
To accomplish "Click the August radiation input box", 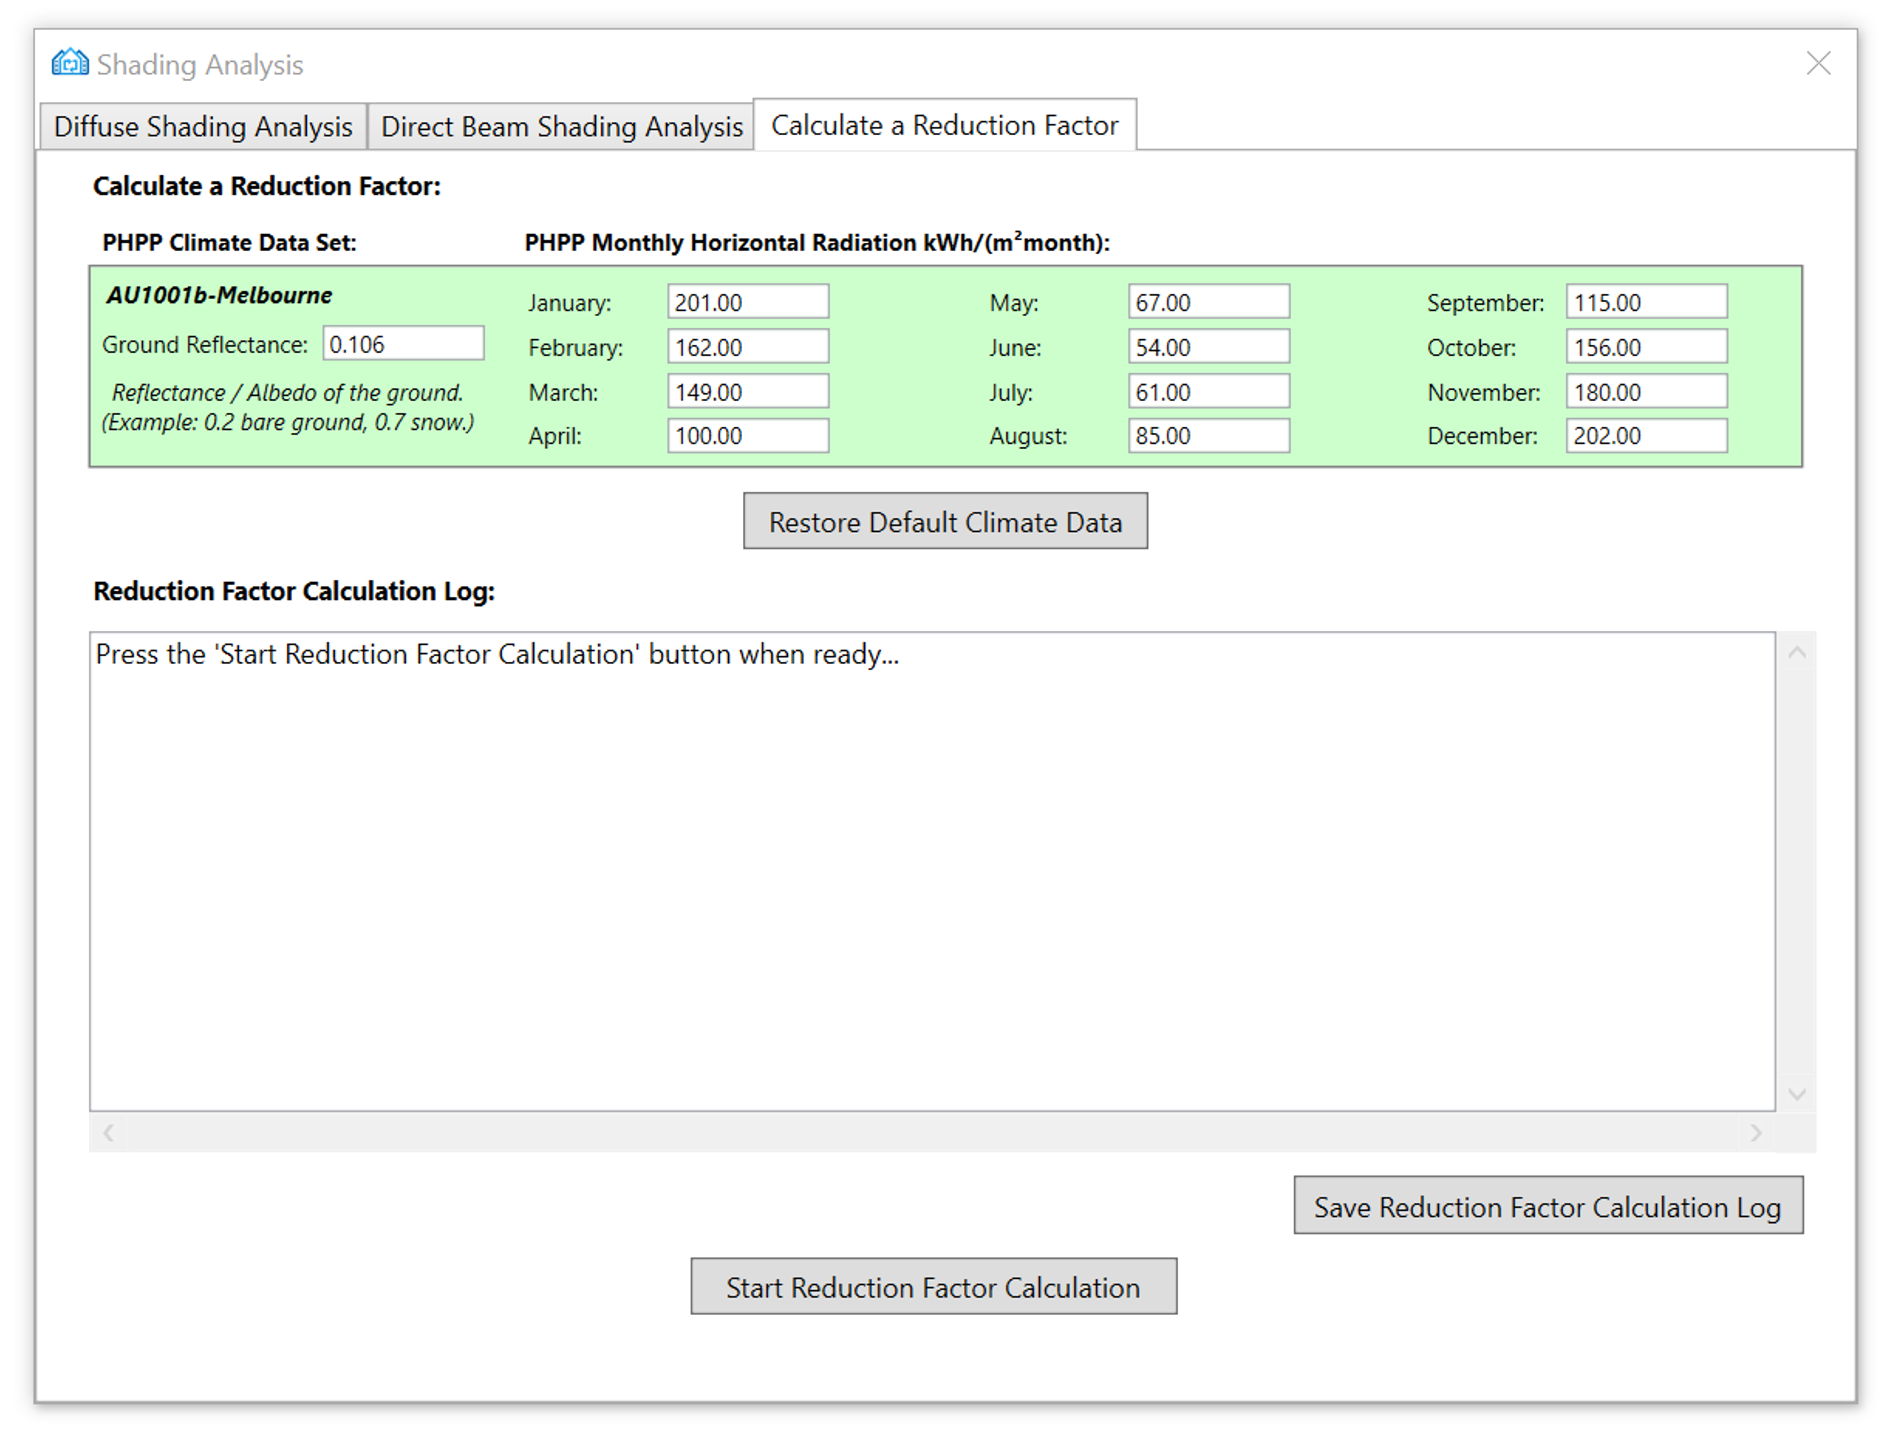I will (1208, 435).
